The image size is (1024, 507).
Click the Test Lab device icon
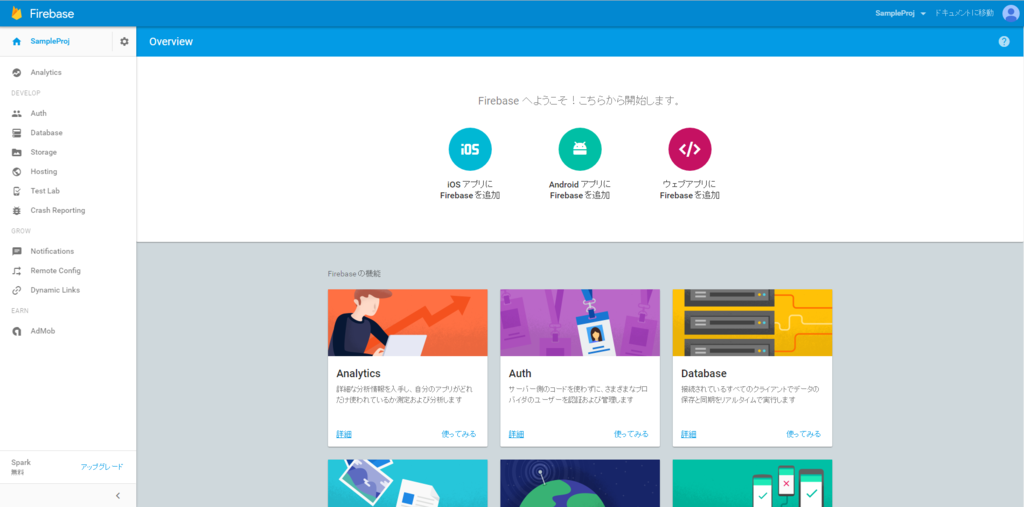[x=17, y=191]
